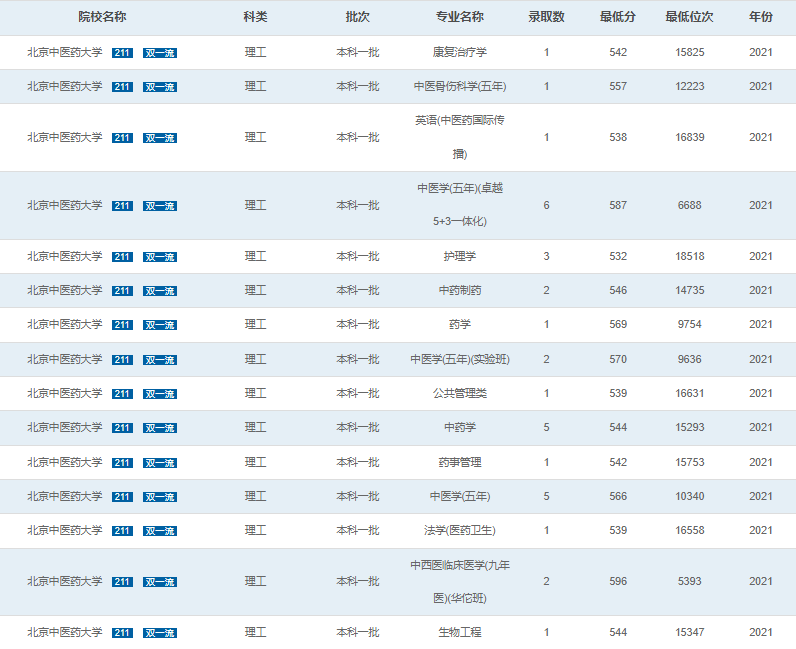The height and width of the screenshot is (649, 796).
Task: Click the 批次 column header
Action: pos(357,17)
